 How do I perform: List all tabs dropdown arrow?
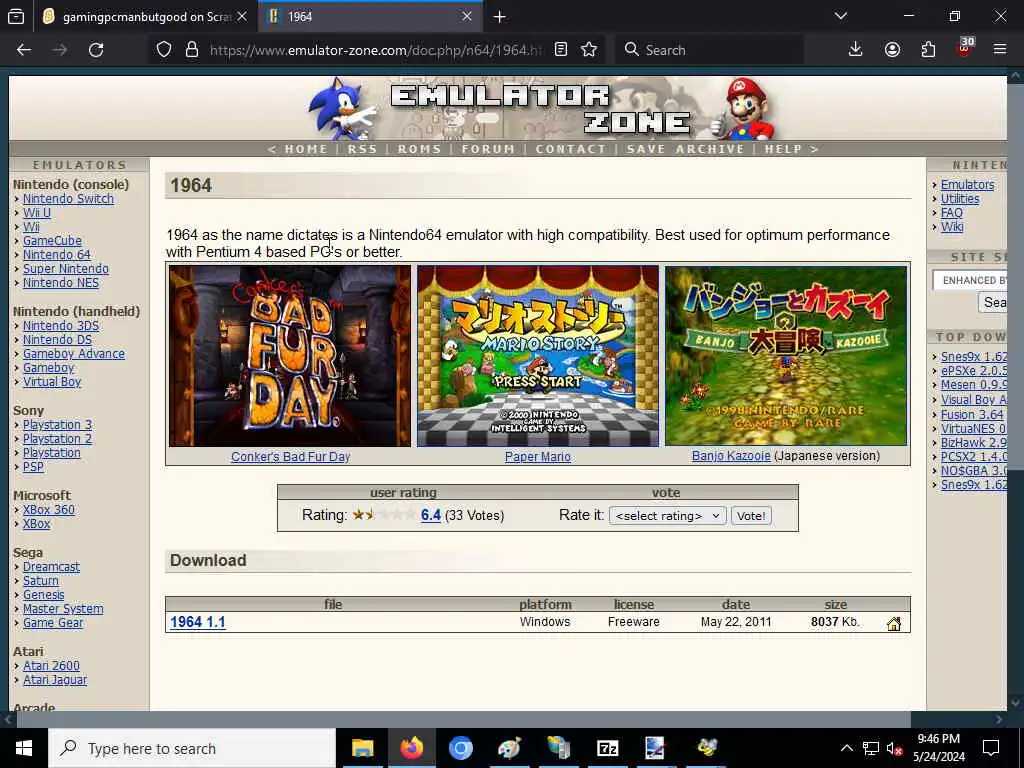[x=840, y=16]
